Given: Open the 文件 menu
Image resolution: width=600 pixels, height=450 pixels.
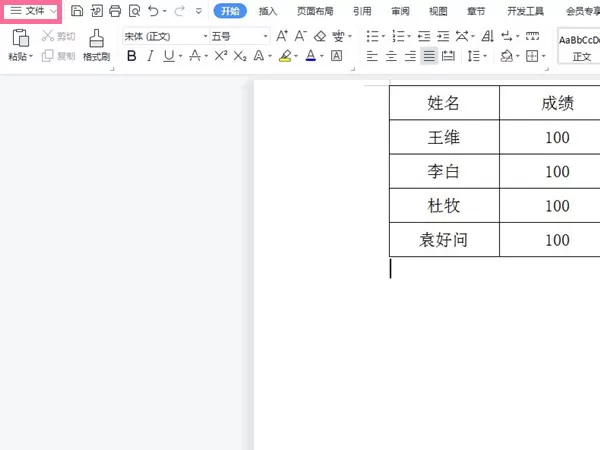Looking at the screenshot, I should point(31,11).
